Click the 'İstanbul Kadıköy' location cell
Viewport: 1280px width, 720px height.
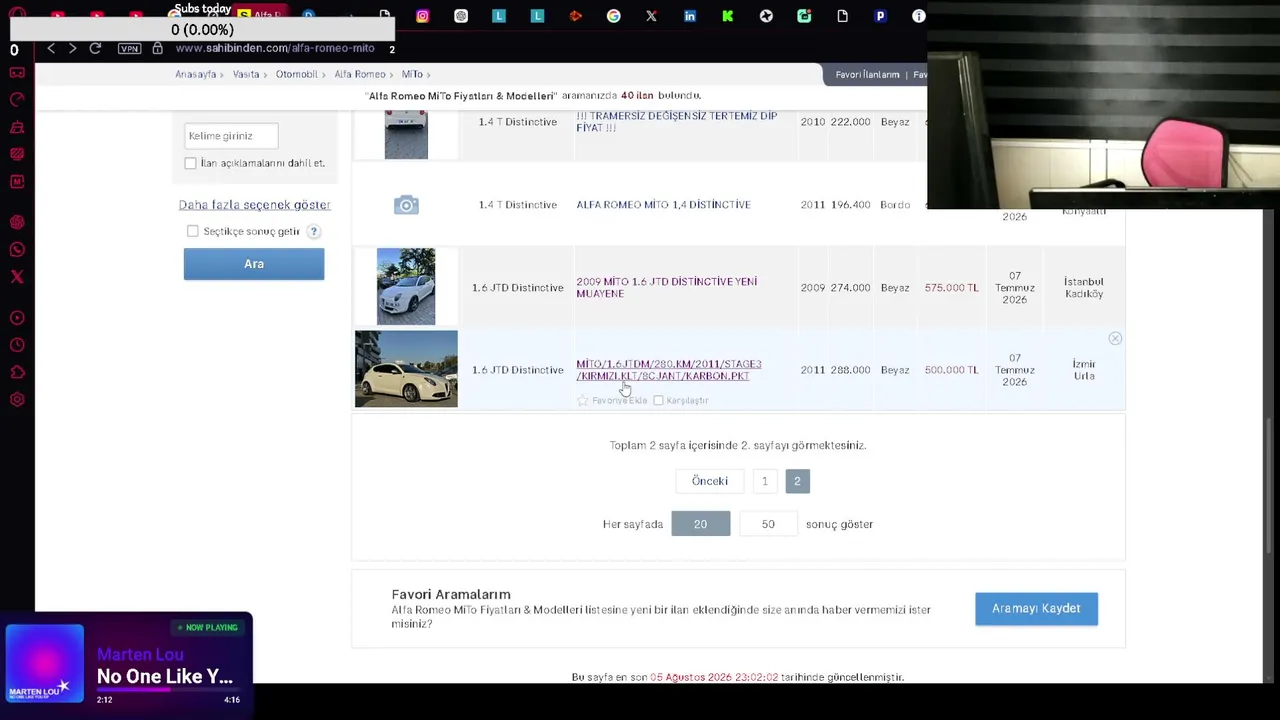(x=1084, y=288)
